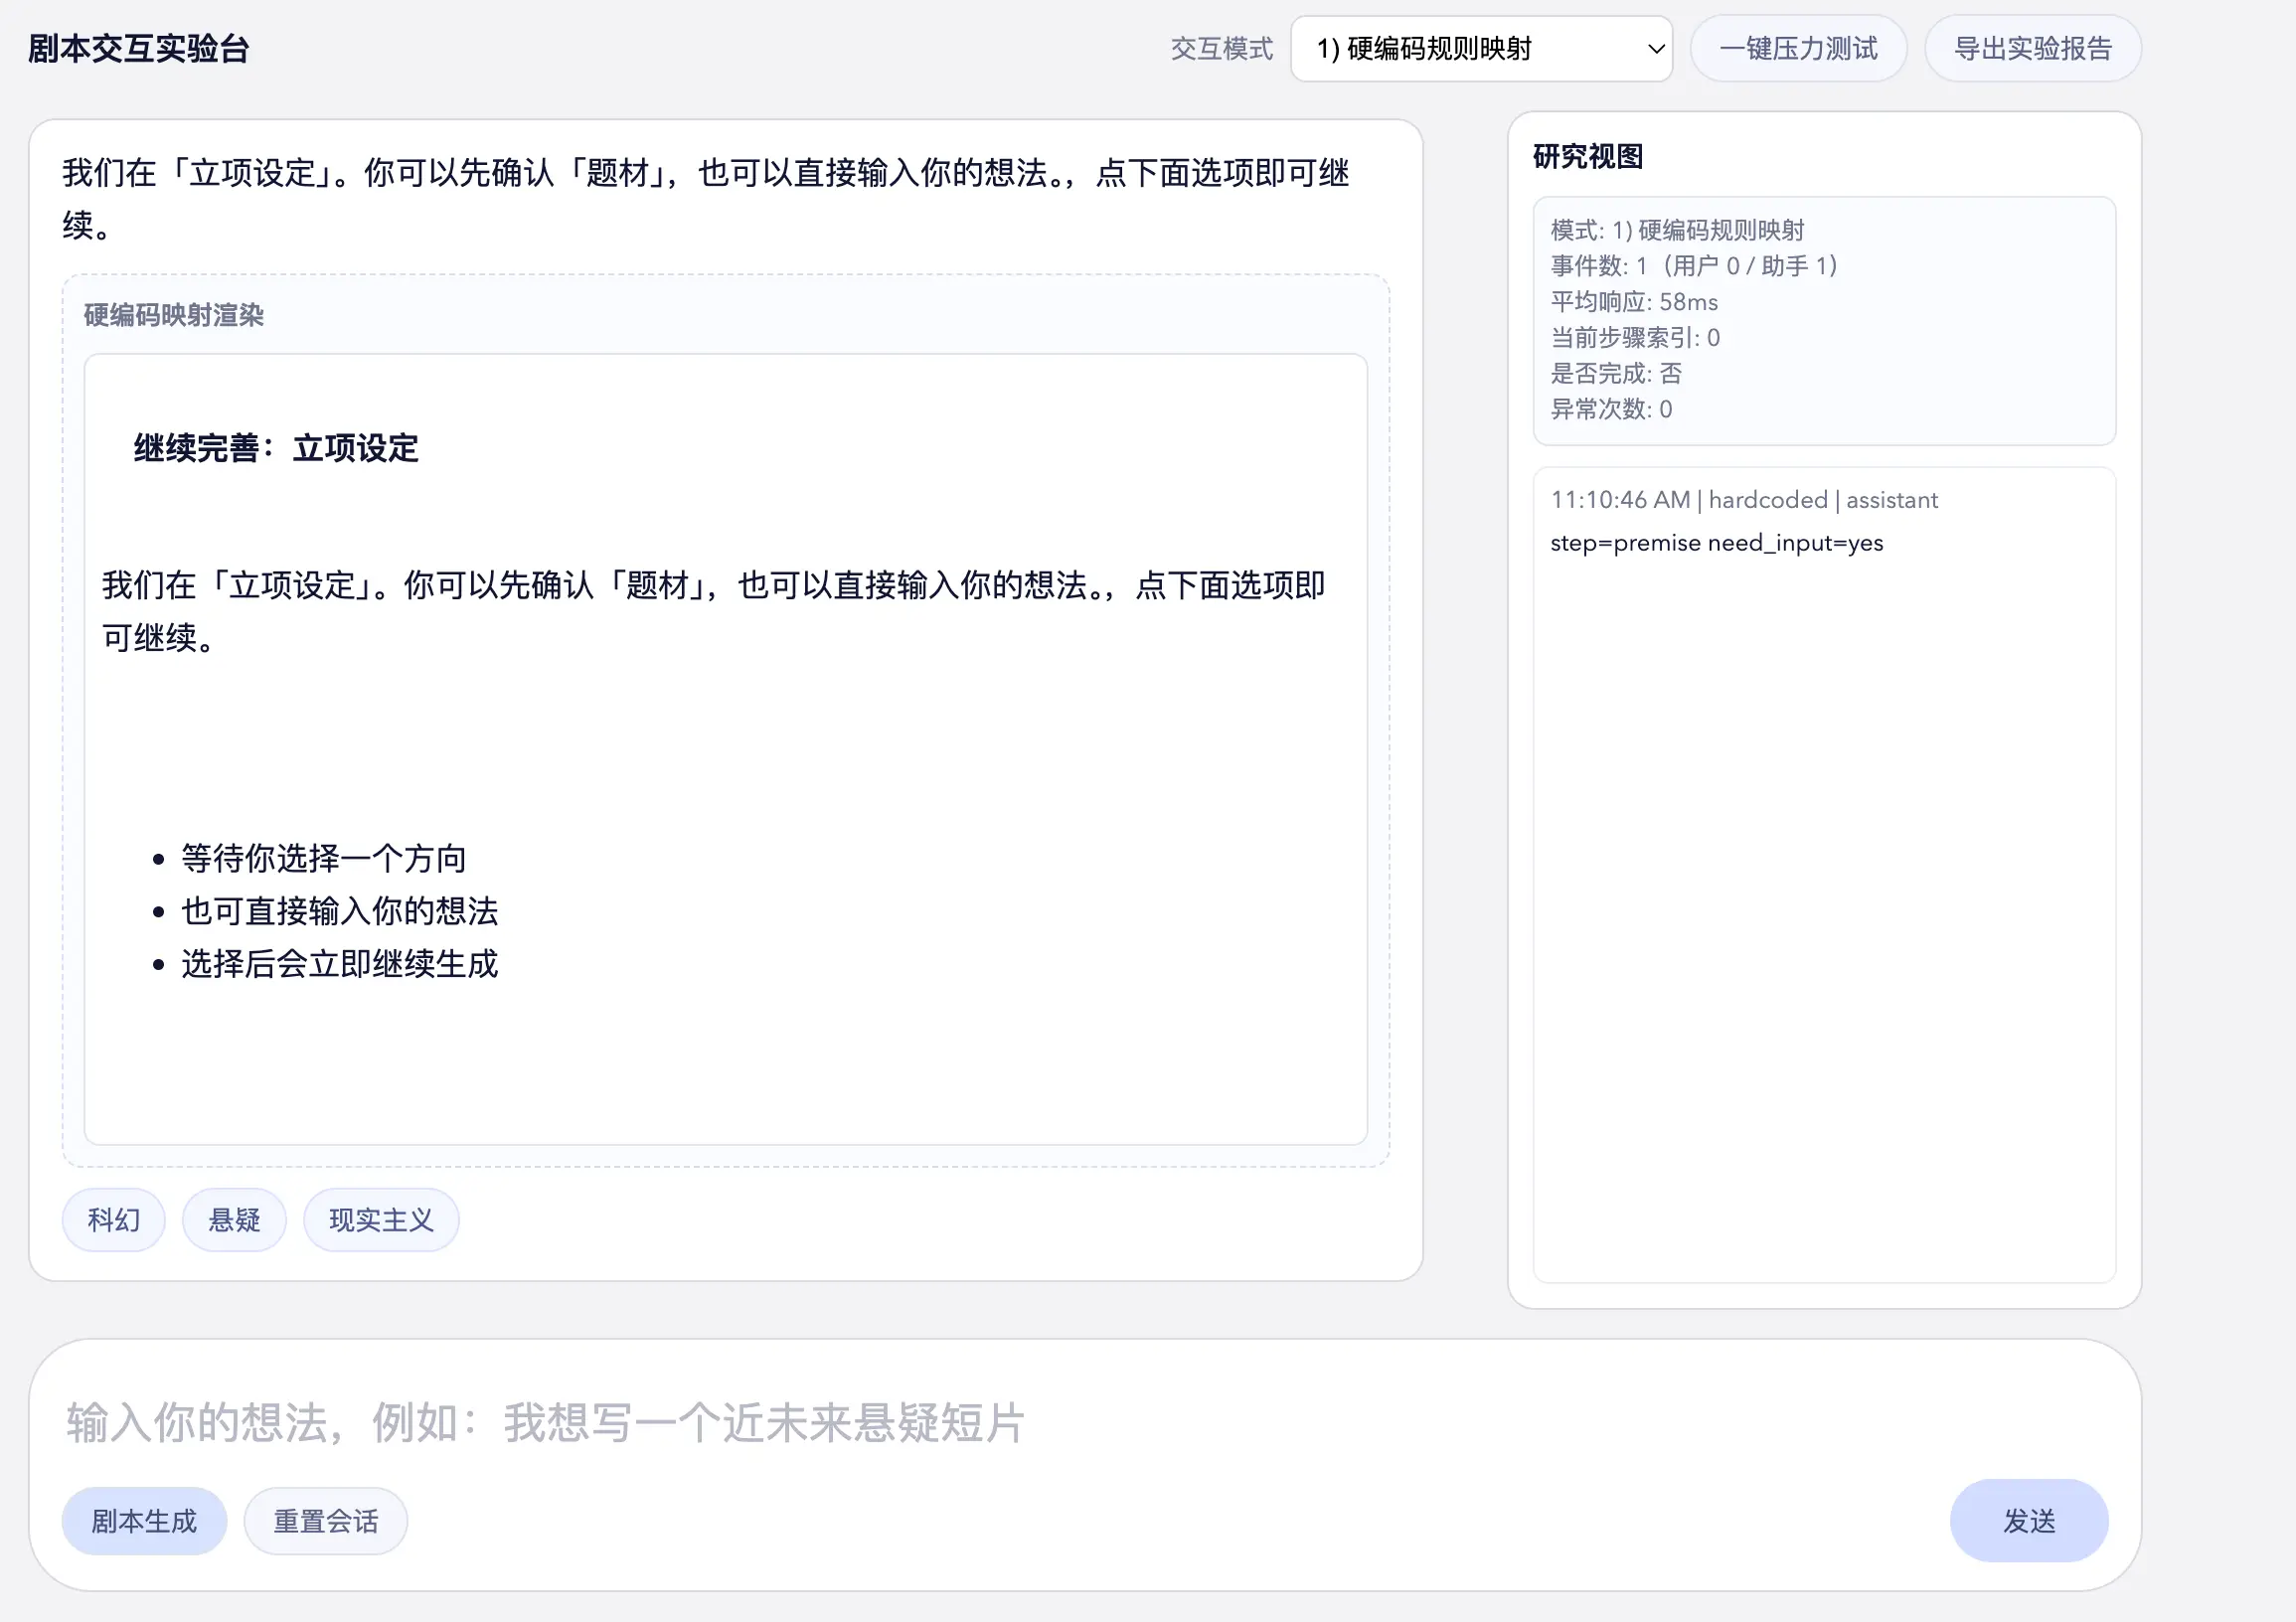Image resolution: width=2296 pixels, height=1622 pixels.
Task: Select the 现实主义 genre chip
Action: click(380, 1219)
